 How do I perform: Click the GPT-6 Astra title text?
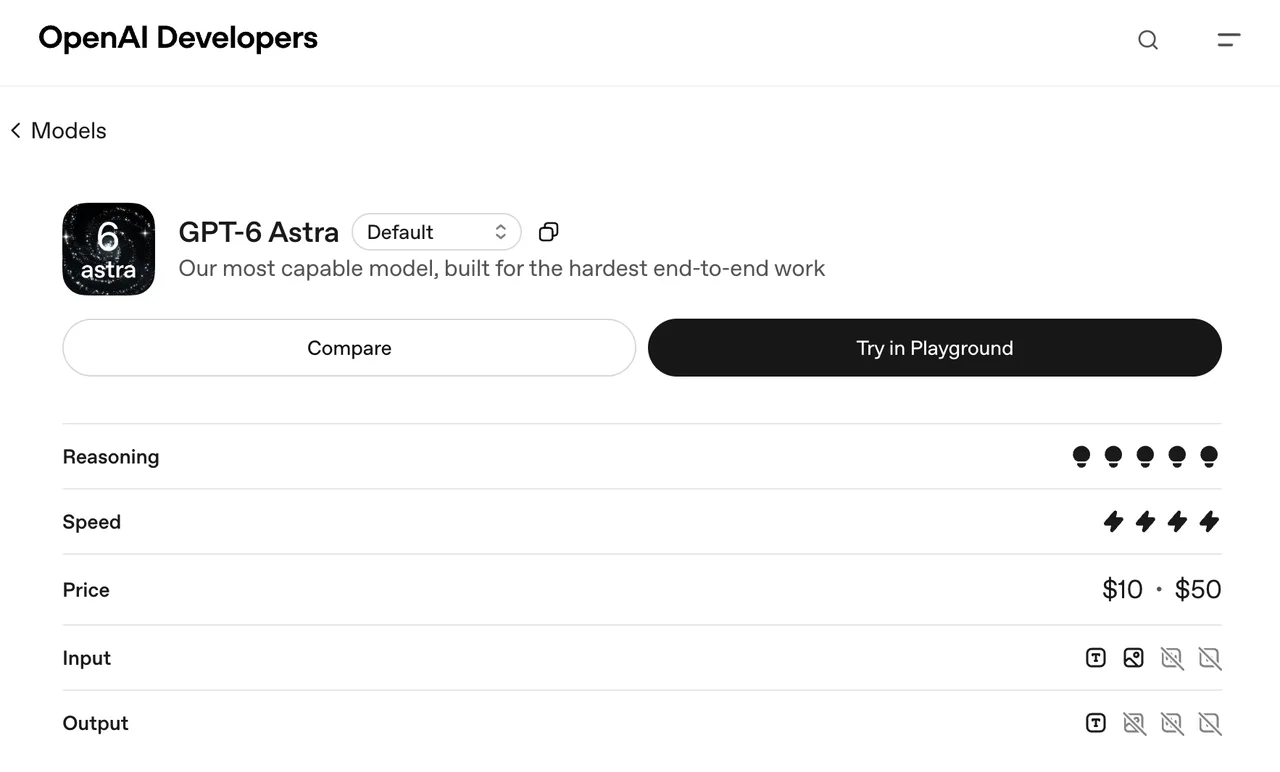click(259, 232)
